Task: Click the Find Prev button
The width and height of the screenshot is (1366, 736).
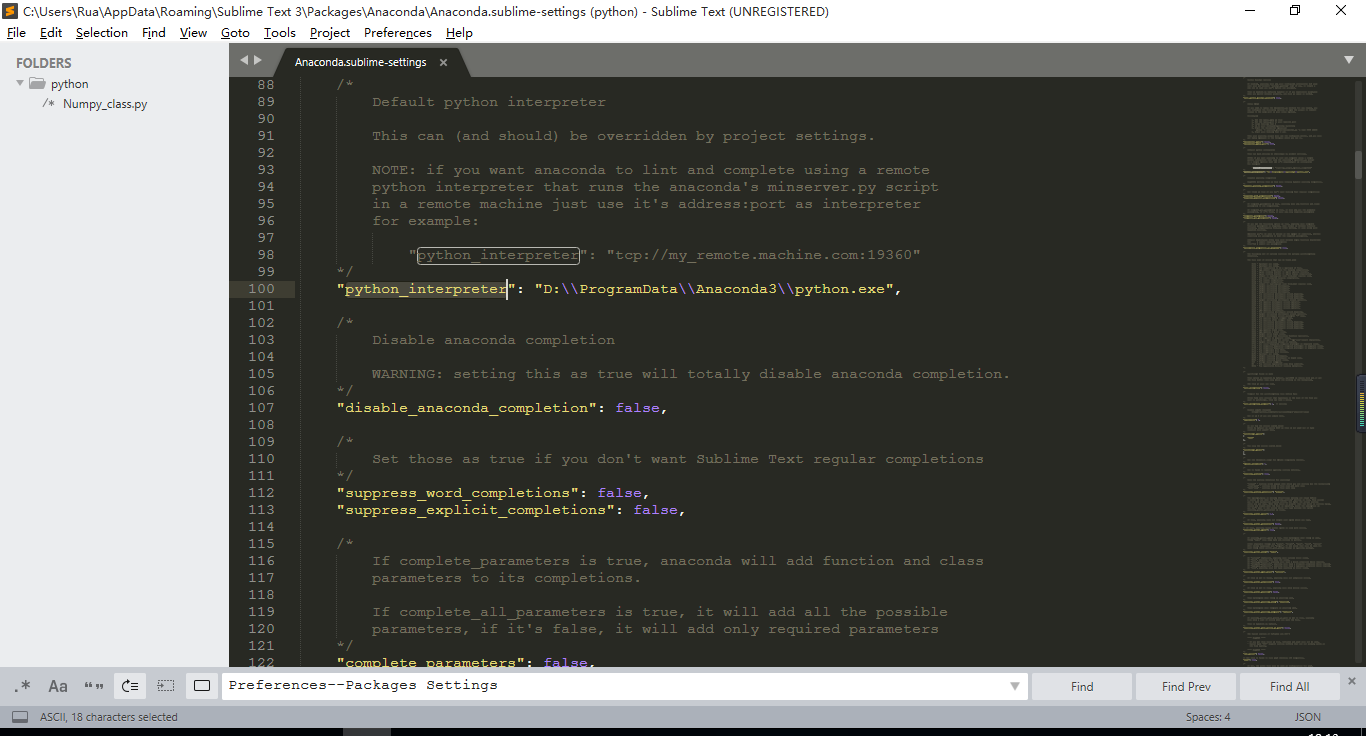Action: [x=1185, y=686]
